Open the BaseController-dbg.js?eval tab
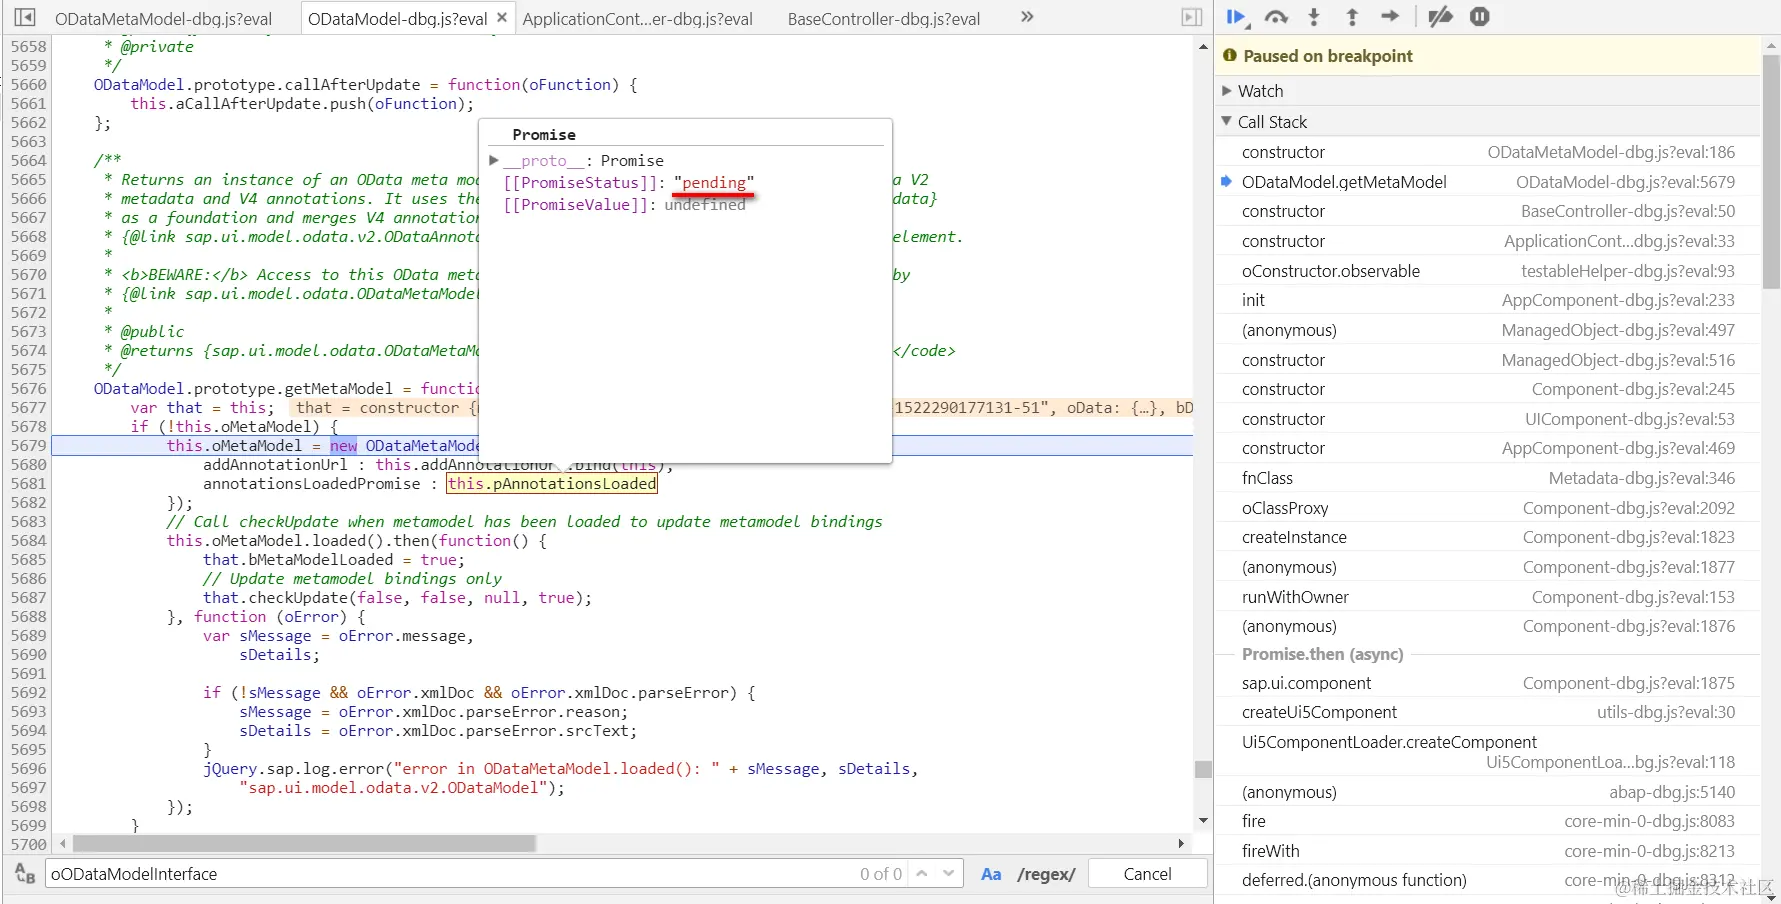This screenshot has height=904, width=1781. (x=884, y=19)
